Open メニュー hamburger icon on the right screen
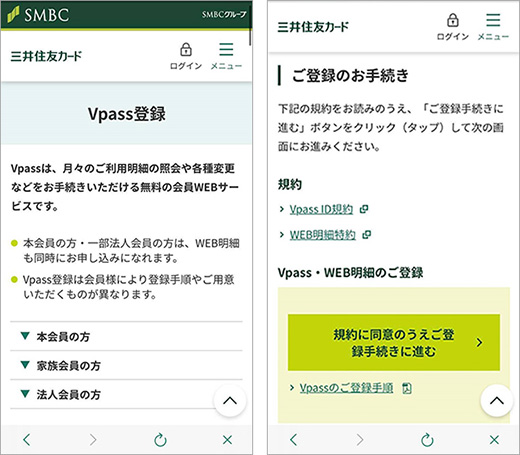This screenshot has height=455, width=520. [493, 20]
